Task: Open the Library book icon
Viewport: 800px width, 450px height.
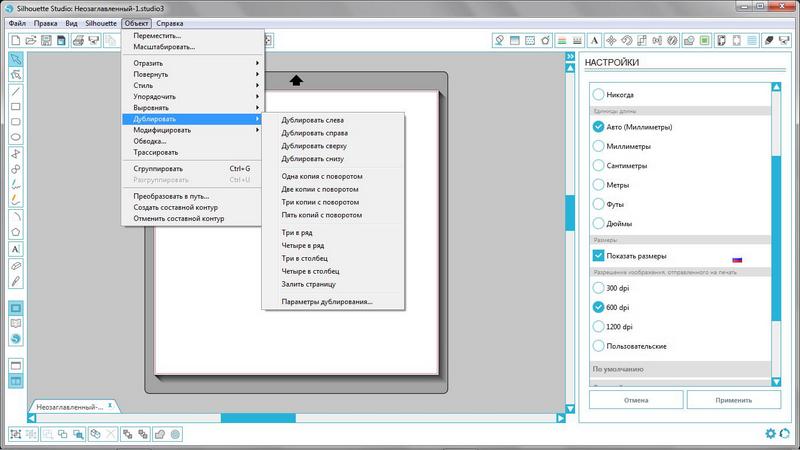Action: pos(16,324)
